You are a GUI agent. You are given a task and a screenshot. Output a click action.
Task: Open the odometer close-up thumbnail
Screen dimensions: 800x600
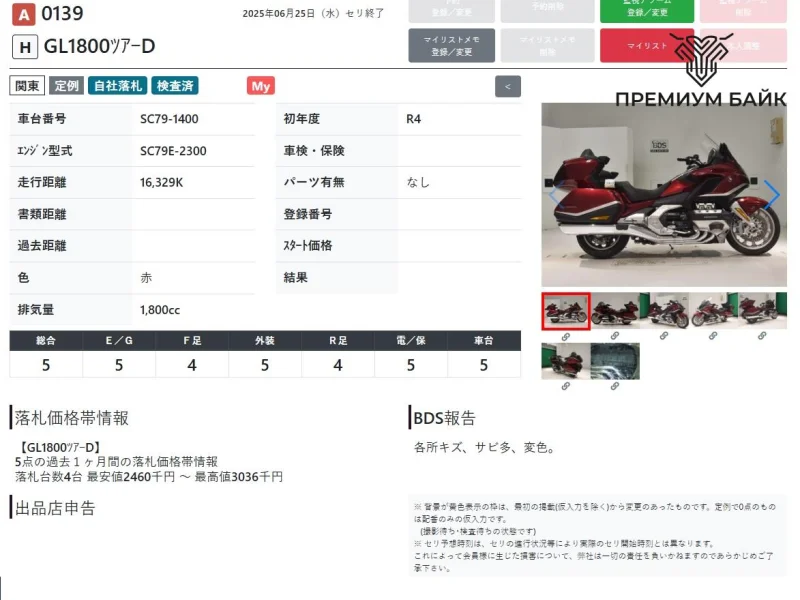(x=615, y=361)
